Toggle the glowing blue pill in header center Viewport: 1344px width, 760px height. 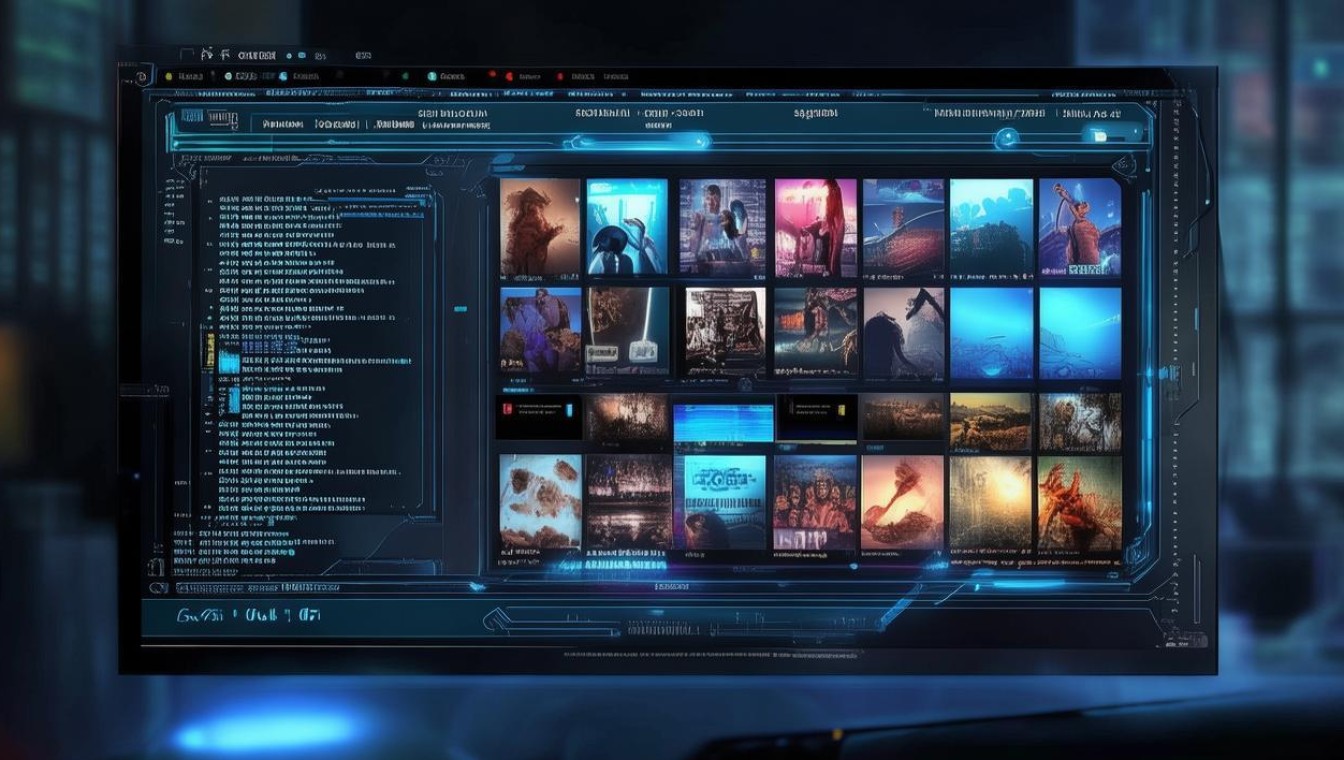640,141
